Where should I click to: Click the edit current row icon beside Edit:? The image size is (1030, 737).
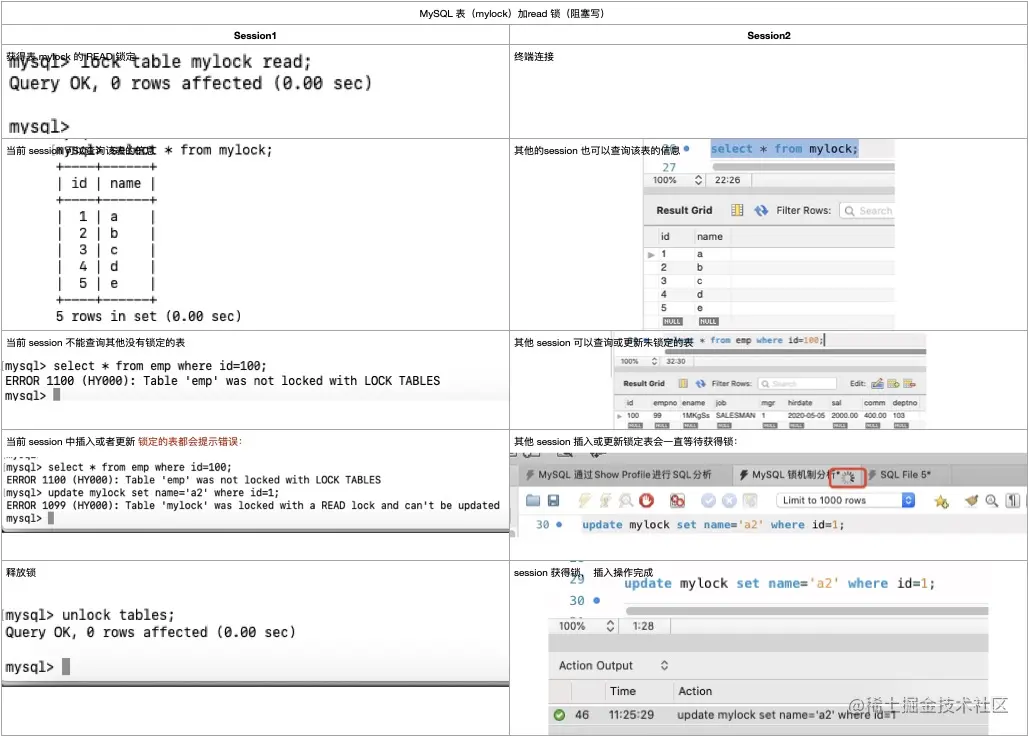tap(877, 384)
